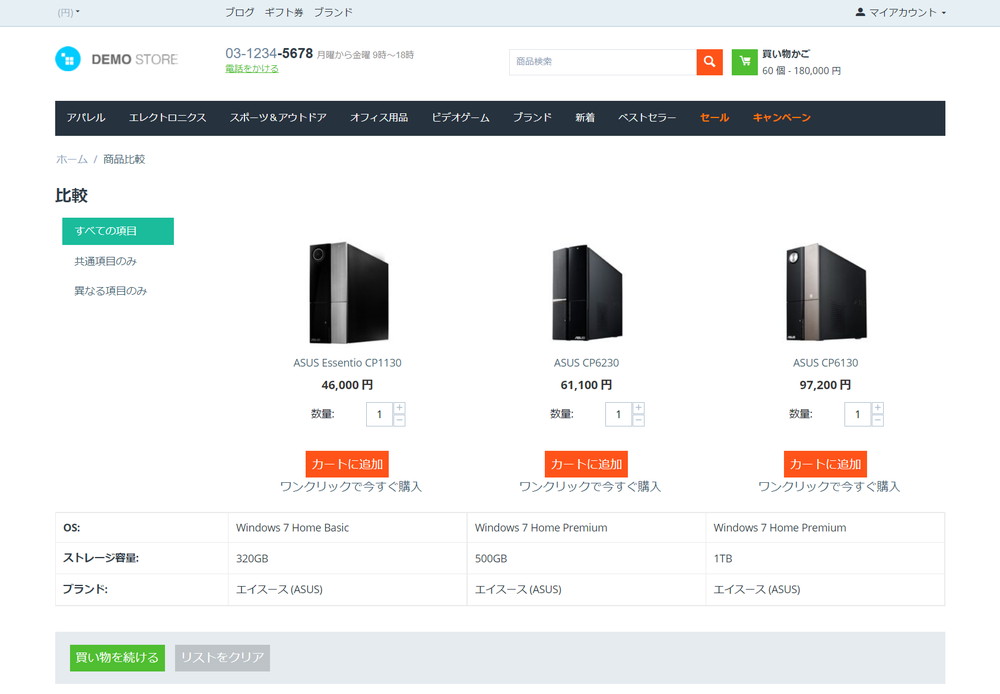Click the マイアカウント user icon
This screenshot has width=1000, height=694.
(x=860, y=12)
